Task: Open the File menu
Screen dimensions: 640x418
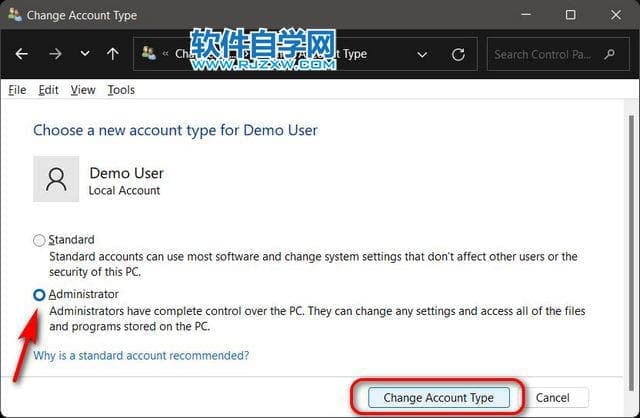Action: [17, 90]
